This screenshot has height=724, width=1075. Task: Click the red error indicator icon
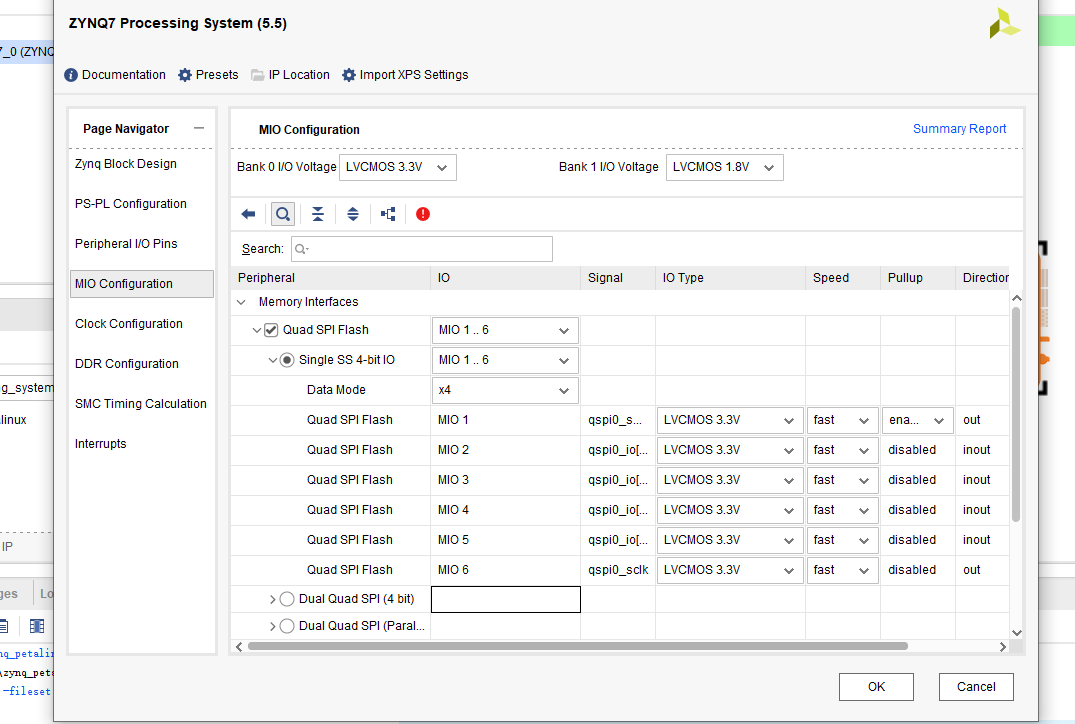423,214
